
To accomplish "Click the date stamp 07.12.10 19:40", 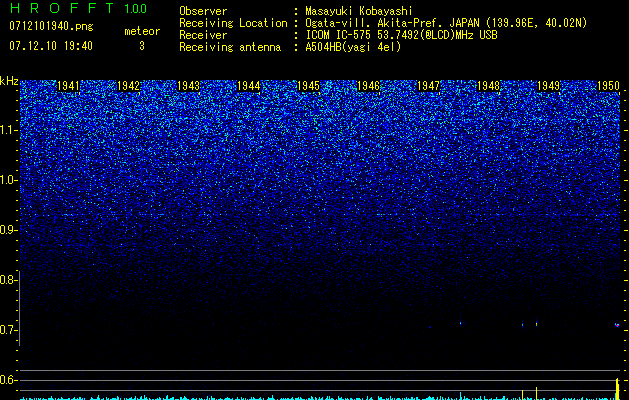I will coord(51,46).
